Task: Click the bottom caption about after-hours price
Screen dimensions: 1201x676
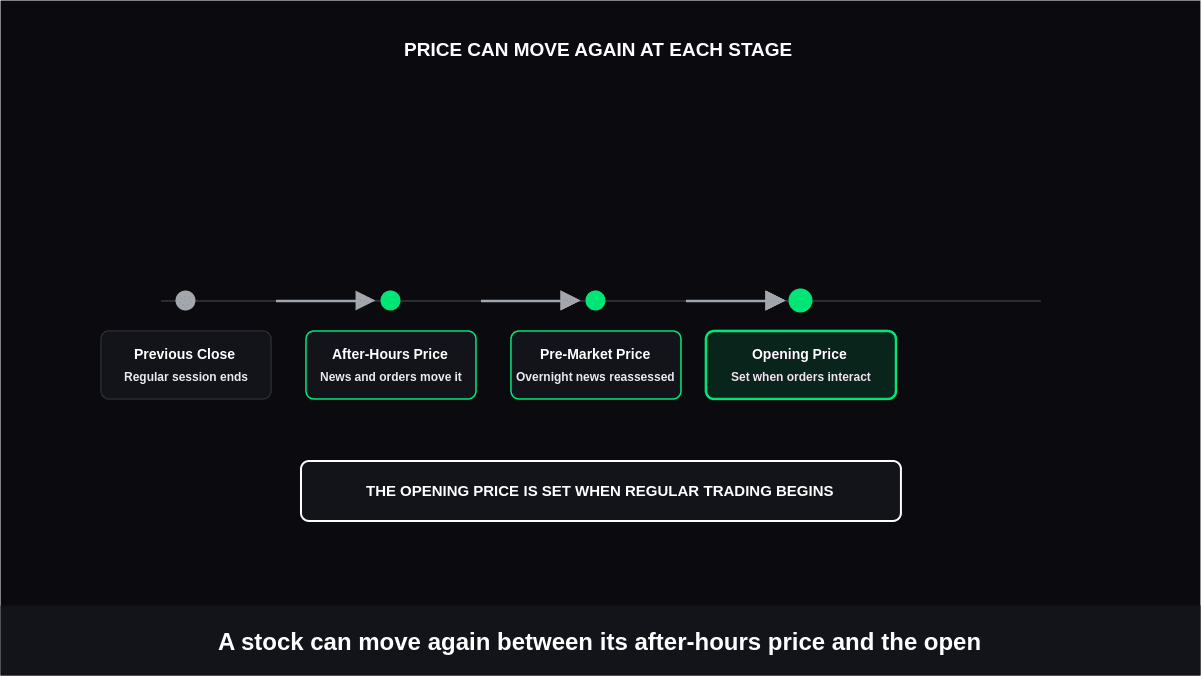Action: pyautogui.click(x=600, y=642)
